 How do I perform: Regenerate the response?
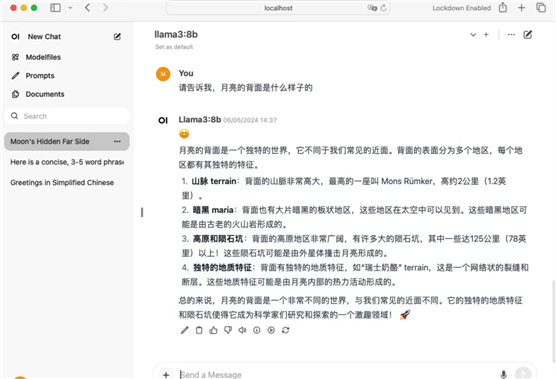(285, 330)
